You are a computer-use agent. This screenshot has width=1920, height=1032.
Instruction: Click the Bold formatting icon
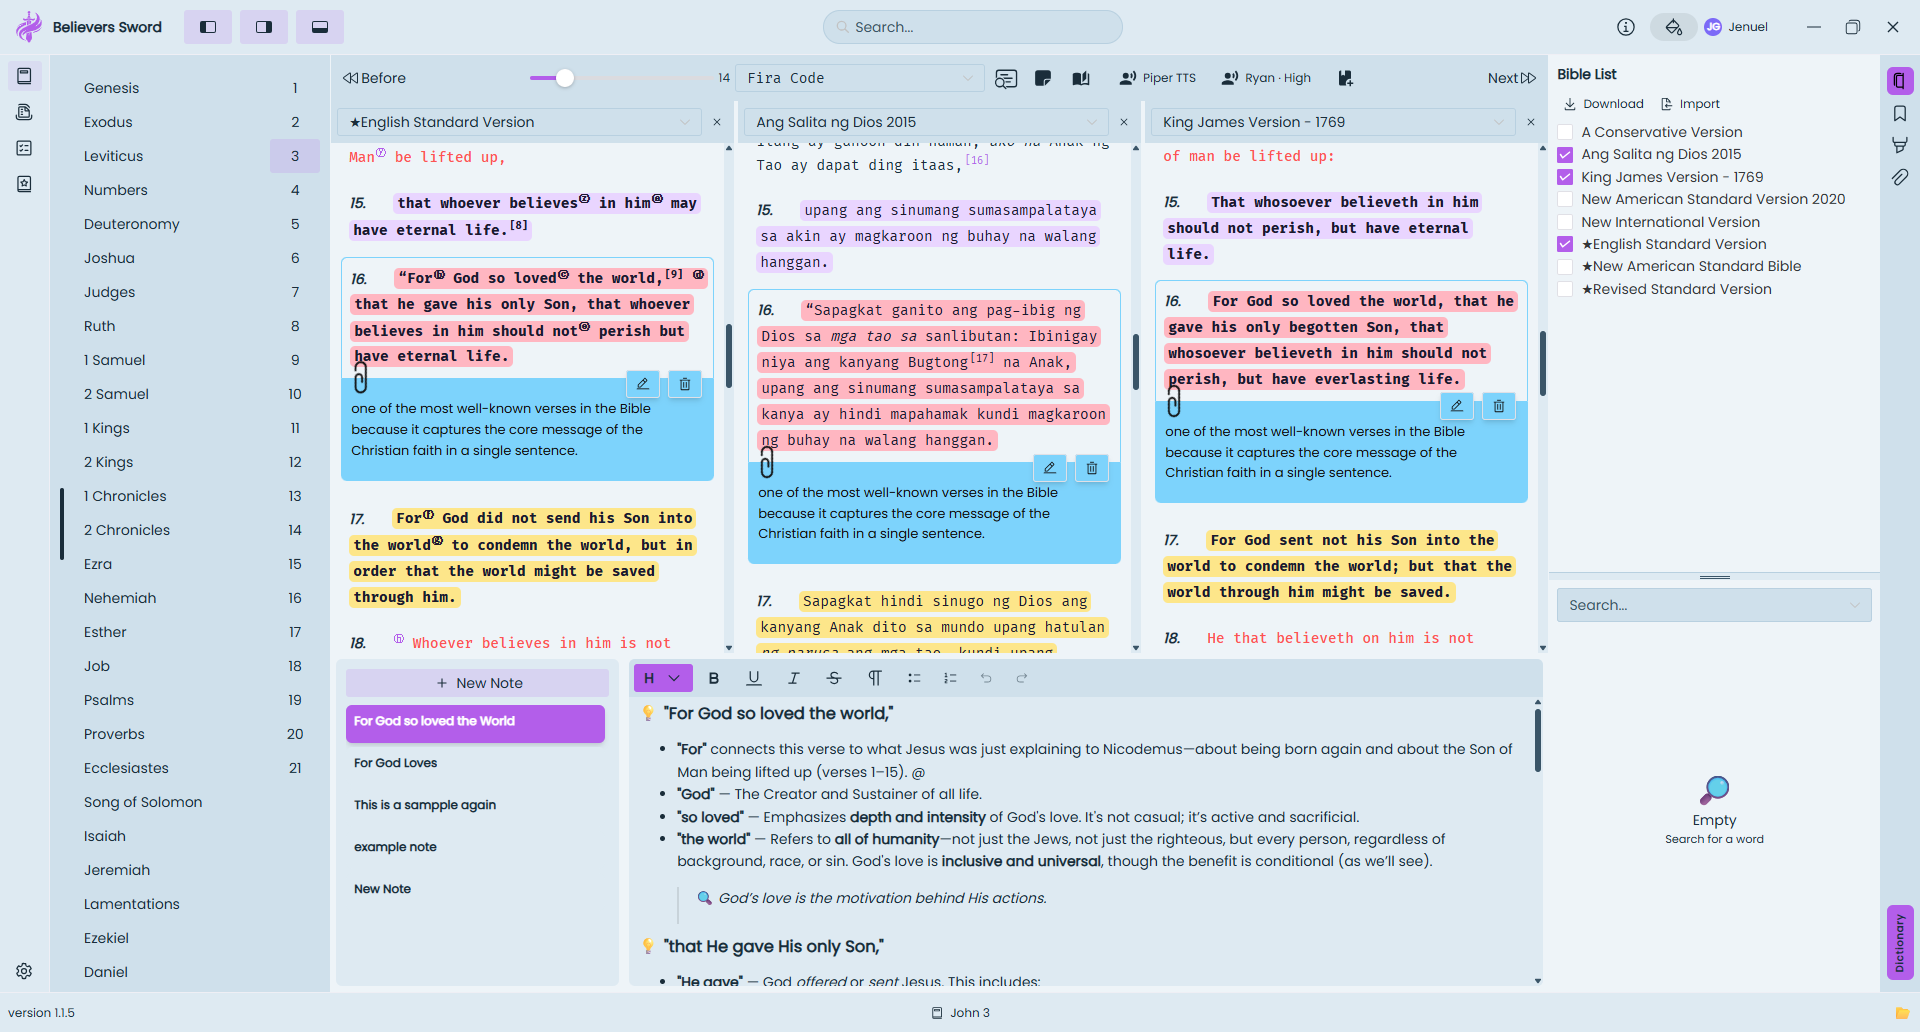click(714, 678)
